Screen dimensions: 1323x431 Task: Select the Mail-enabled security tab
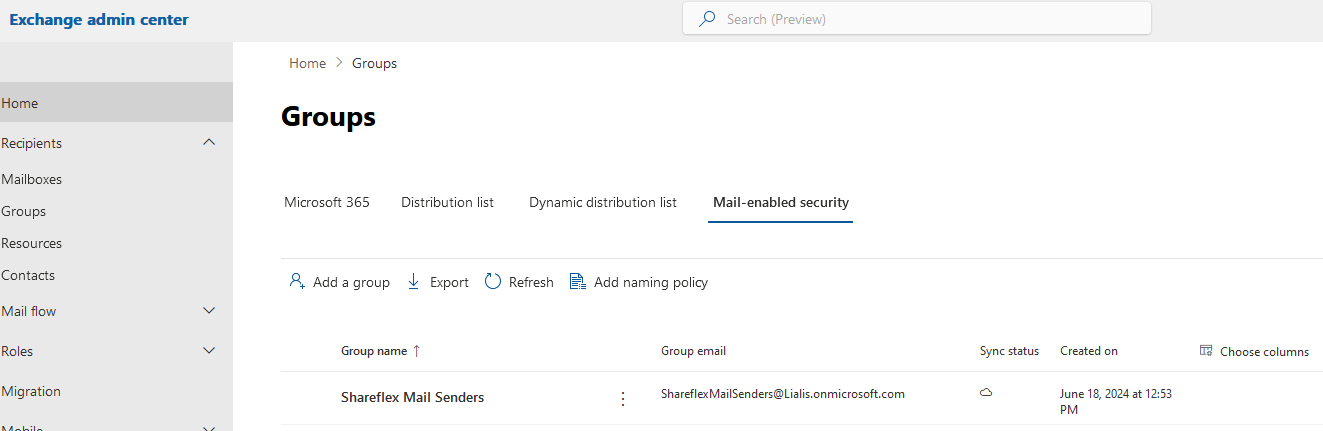[781, 202]
